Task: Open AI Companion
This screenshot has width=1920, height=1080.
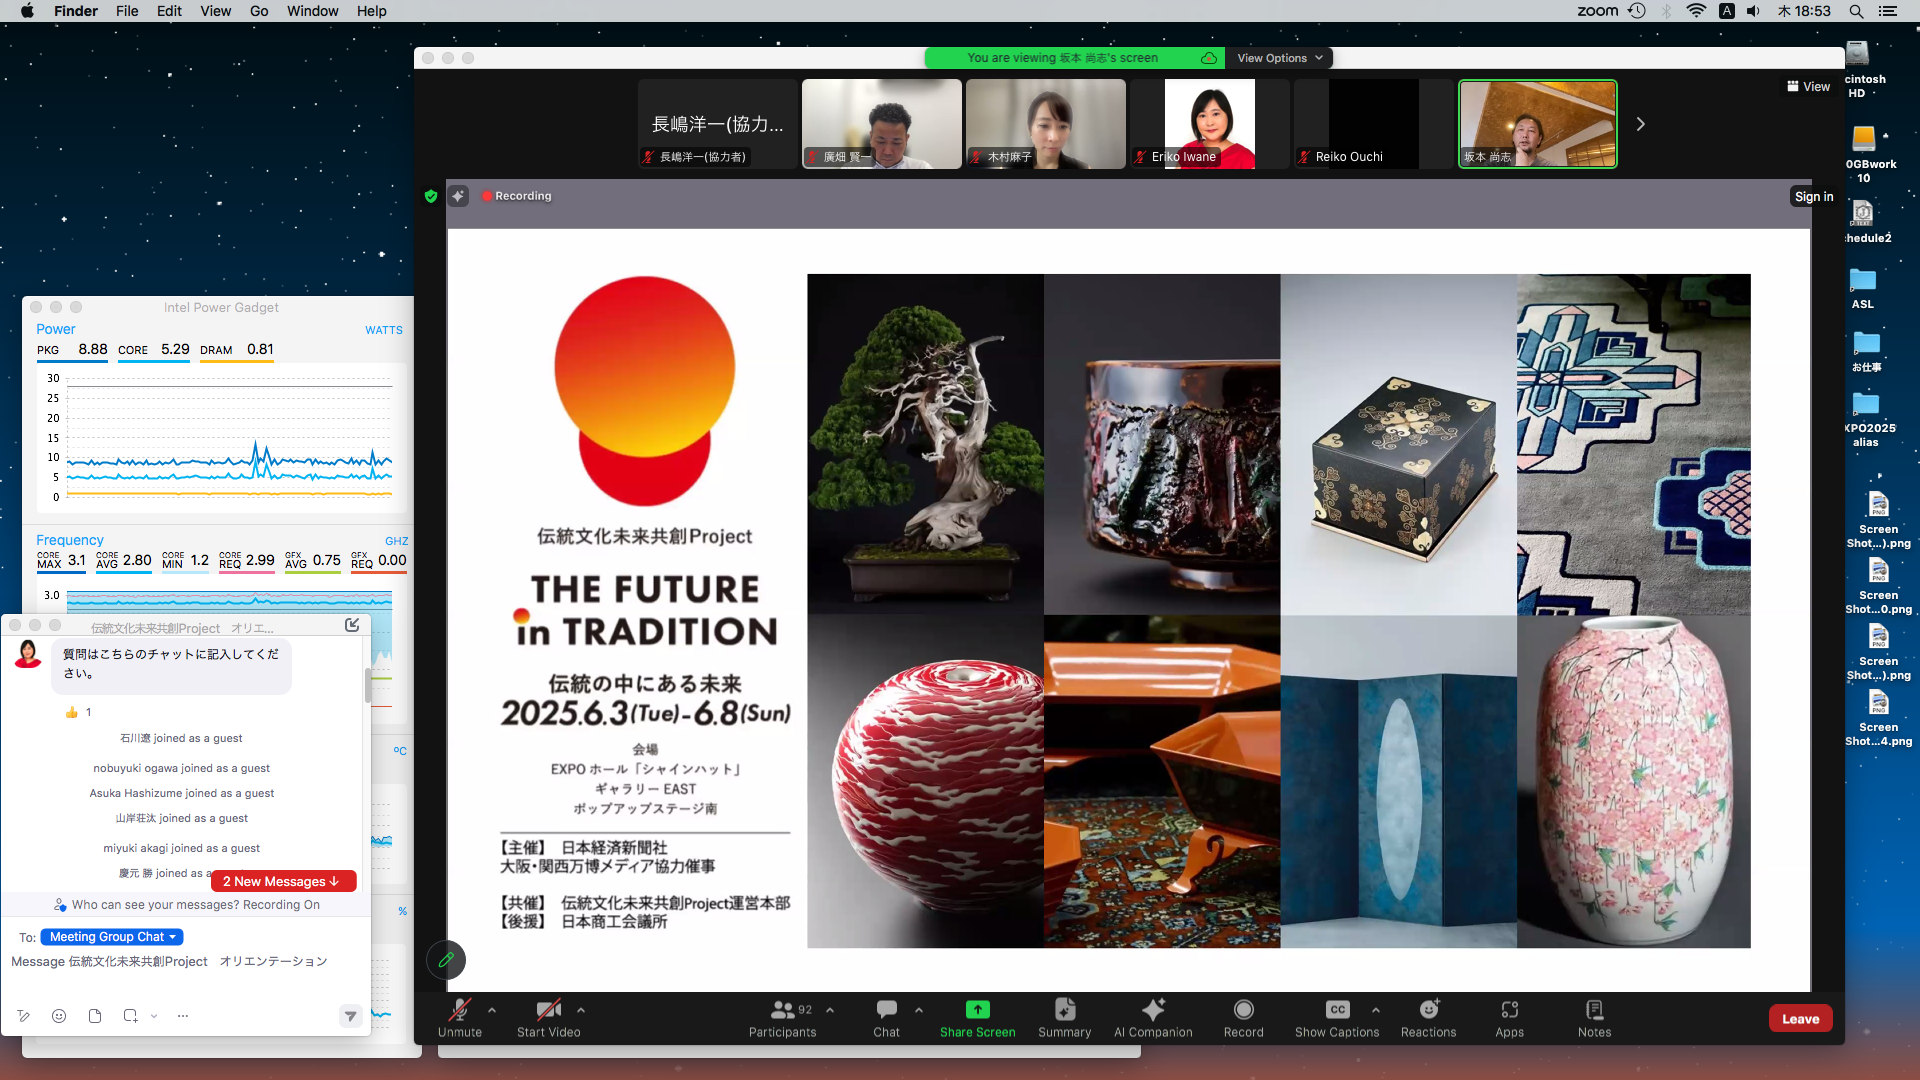Action: 1153,1017
